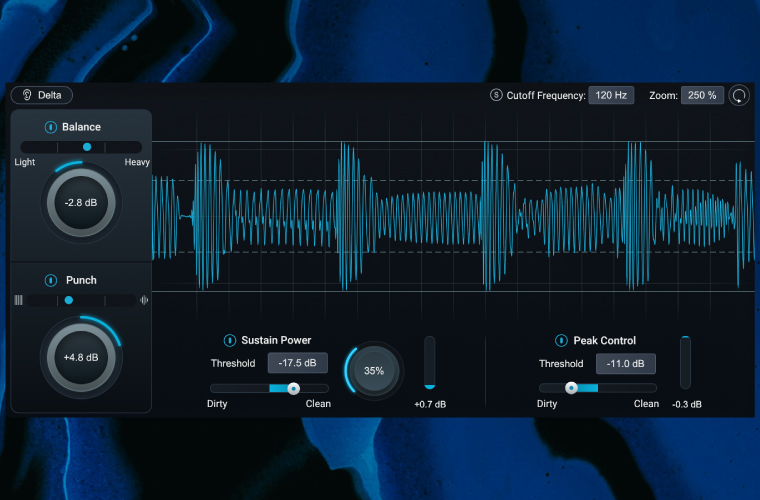Click the ear icon in the Delta button
Screen dimensions: 760x500
25,95
